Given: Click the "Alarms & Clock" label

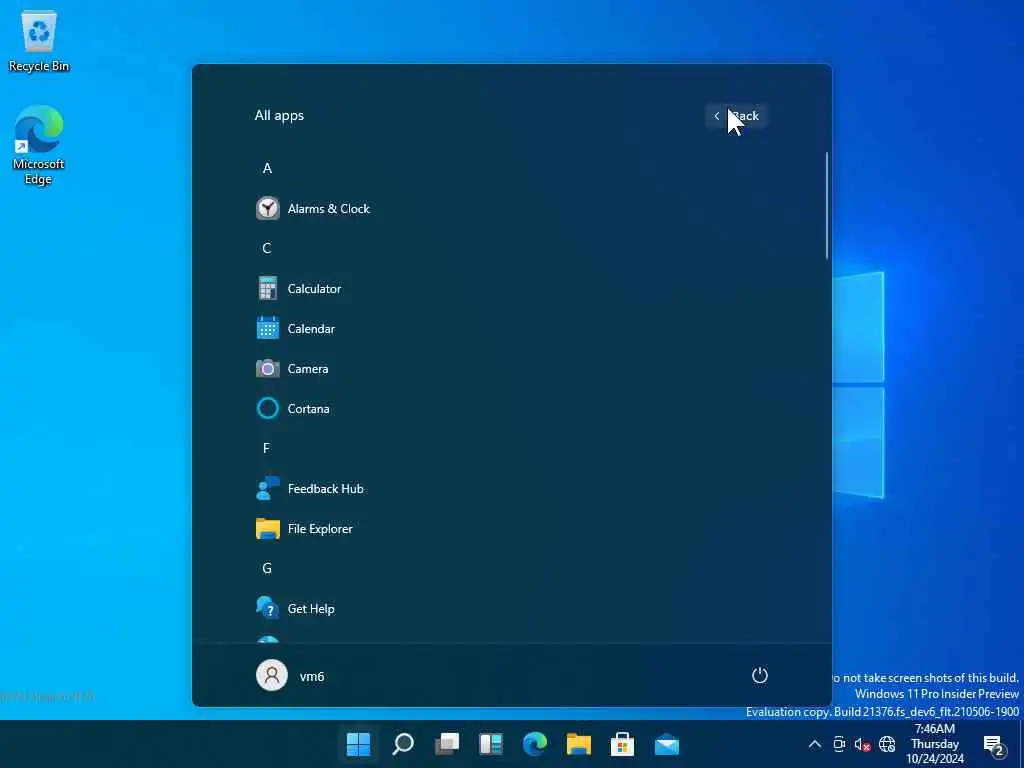Looking at the screenshot, I should (328, 208).
